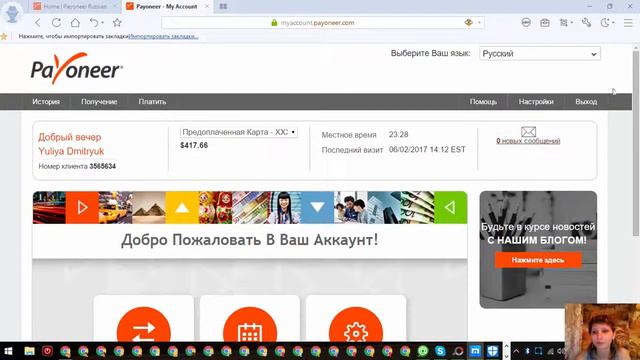
Task: Click the matryoshka dolls banner thumbnail
Action: click(x=215, y=207)
